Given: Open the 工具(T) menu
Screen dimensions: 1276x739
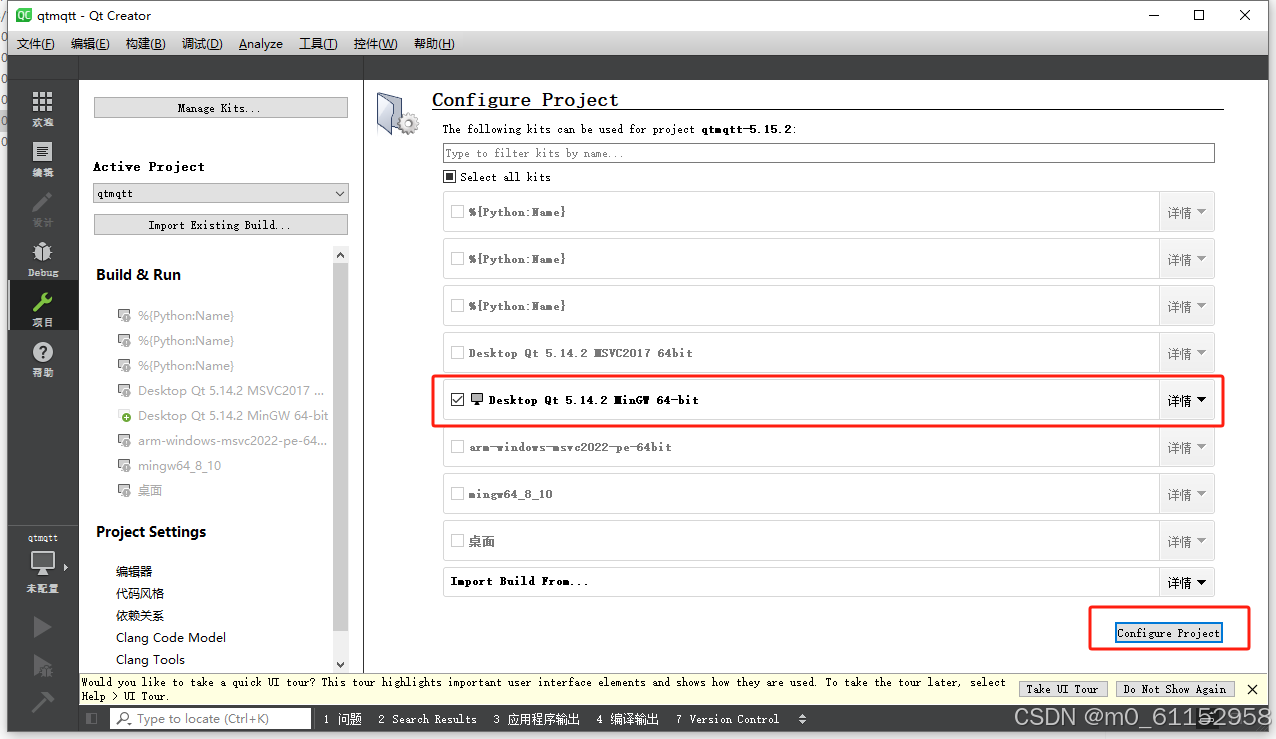Looking at the screenshot, I should pyautogui.click(x=317, y=43).
